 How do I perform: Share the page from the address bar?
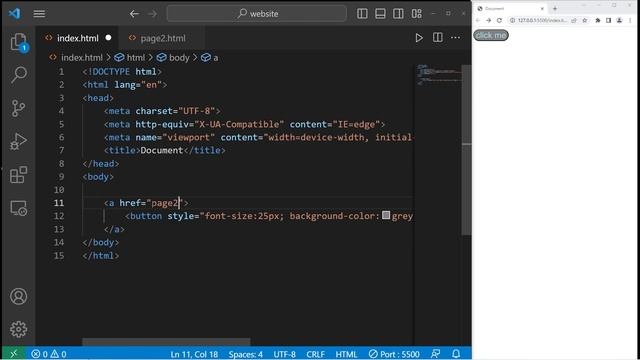[x=574, y=20]
